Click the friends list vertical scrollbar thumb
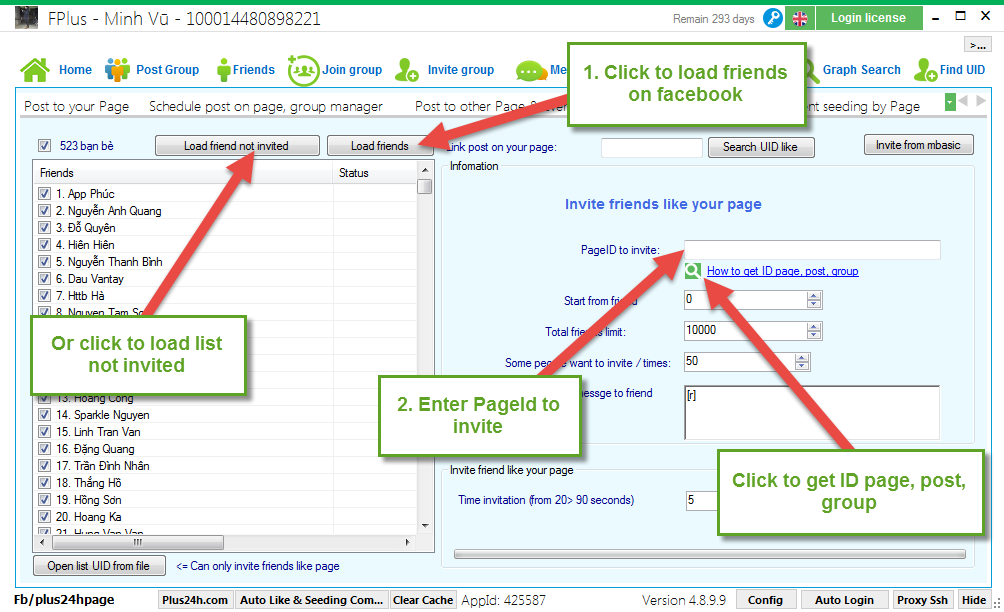 point(425,186)
